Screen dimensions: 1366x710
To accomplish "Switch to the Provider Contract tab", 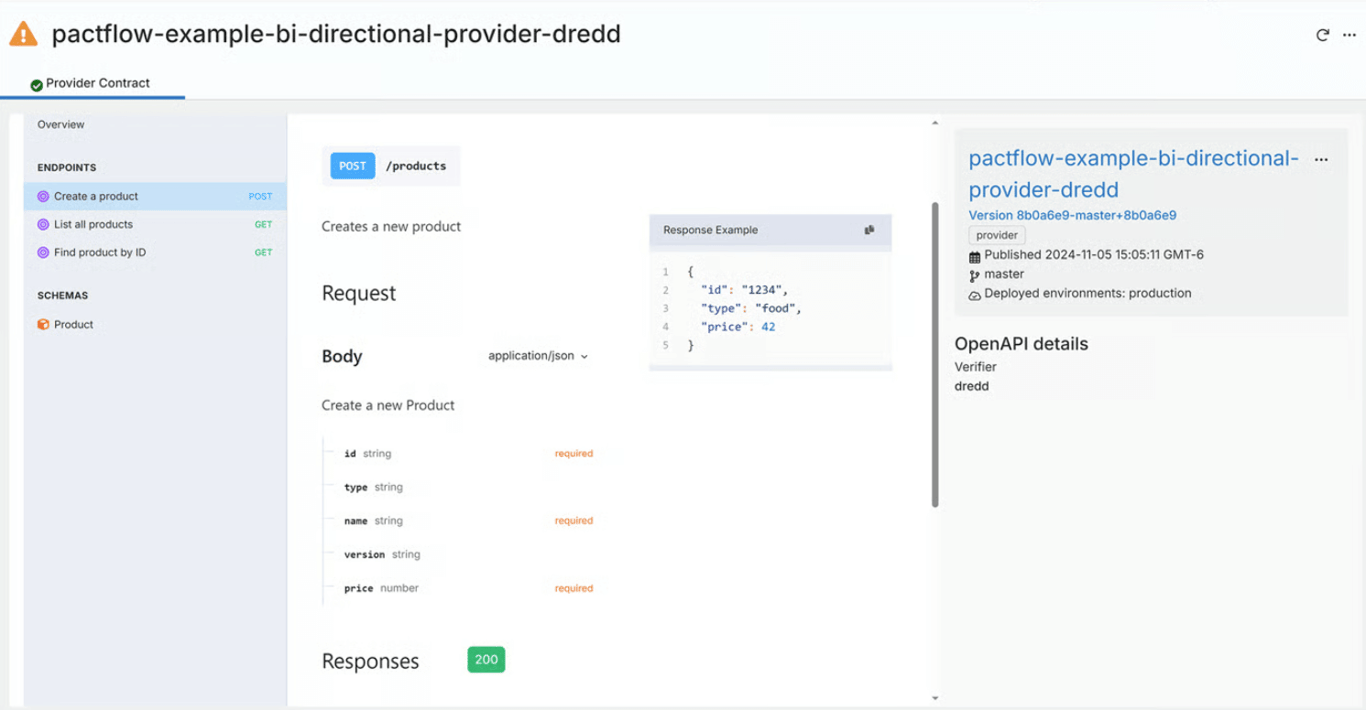I will 91,83.
